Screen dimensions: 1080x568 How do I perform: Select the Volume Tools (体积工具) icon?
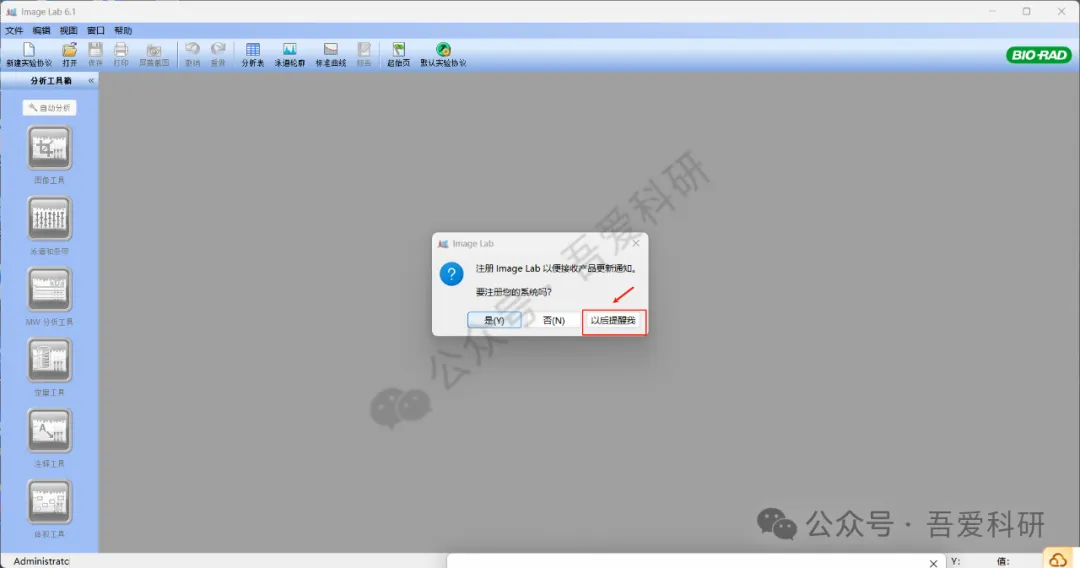coord(49,502)
